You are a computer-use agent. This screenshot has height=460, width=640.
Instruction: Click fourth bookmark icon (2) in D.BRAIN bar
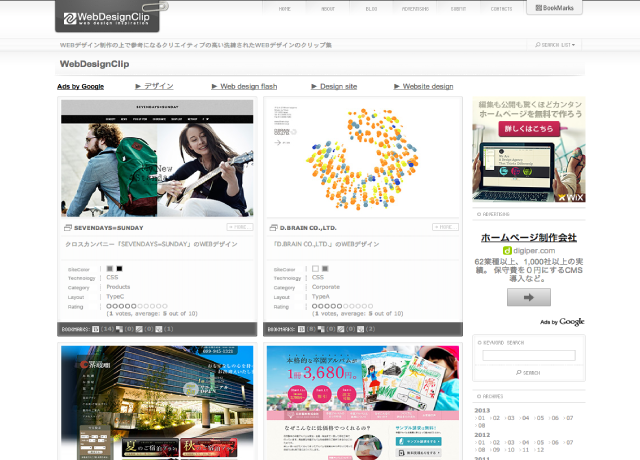coord(360,329)
